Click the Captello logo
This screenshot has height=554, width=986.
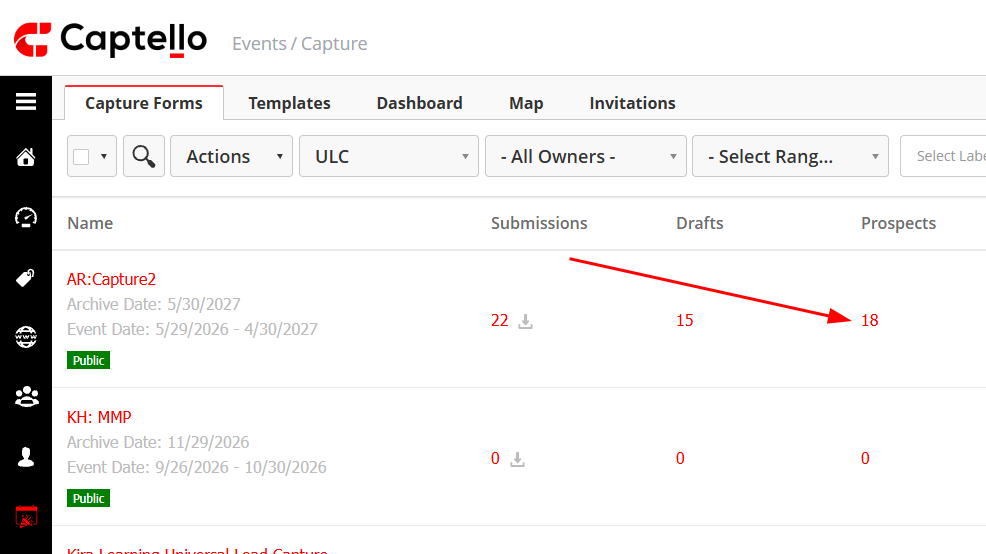(x=110, y=40)
